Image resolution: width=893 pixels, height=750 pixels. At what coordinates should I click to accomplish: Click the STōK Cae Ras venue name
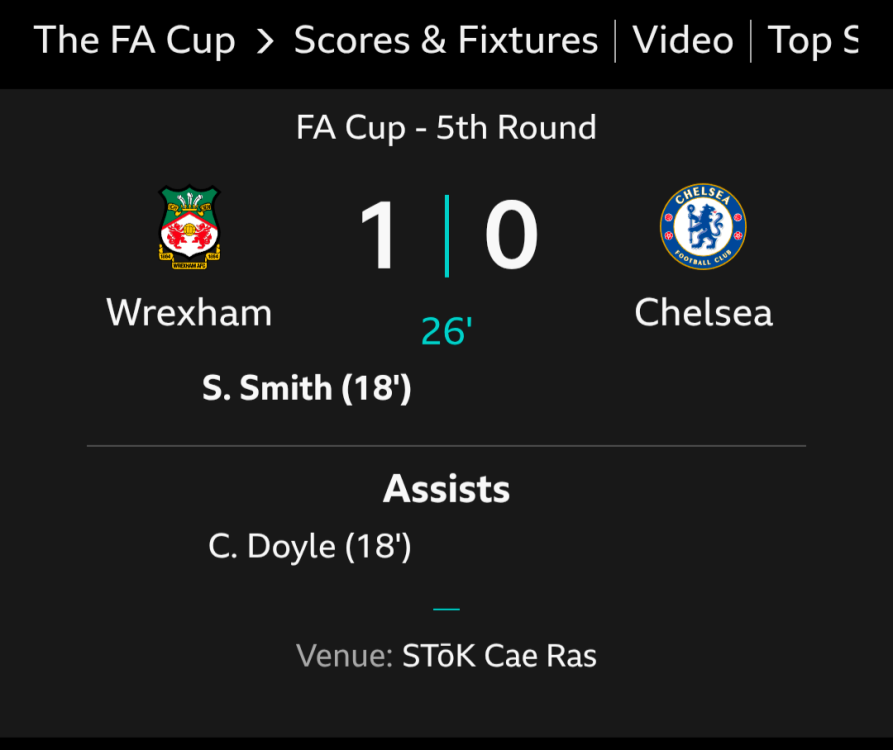pos(499,657)
